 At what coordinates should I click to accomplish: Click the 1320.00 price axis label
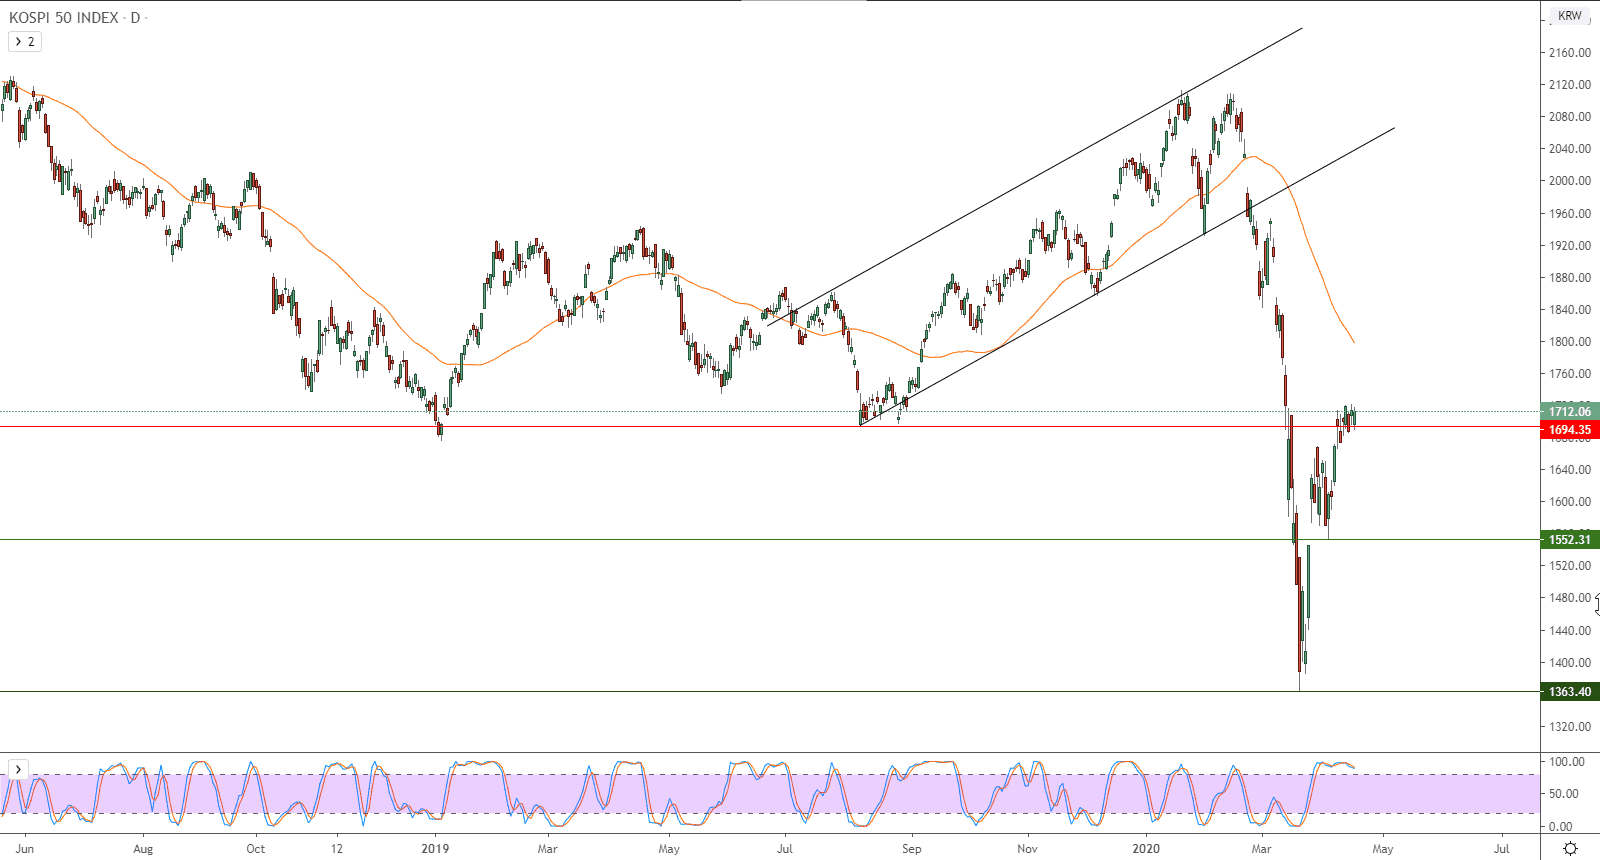[1569, 727]
